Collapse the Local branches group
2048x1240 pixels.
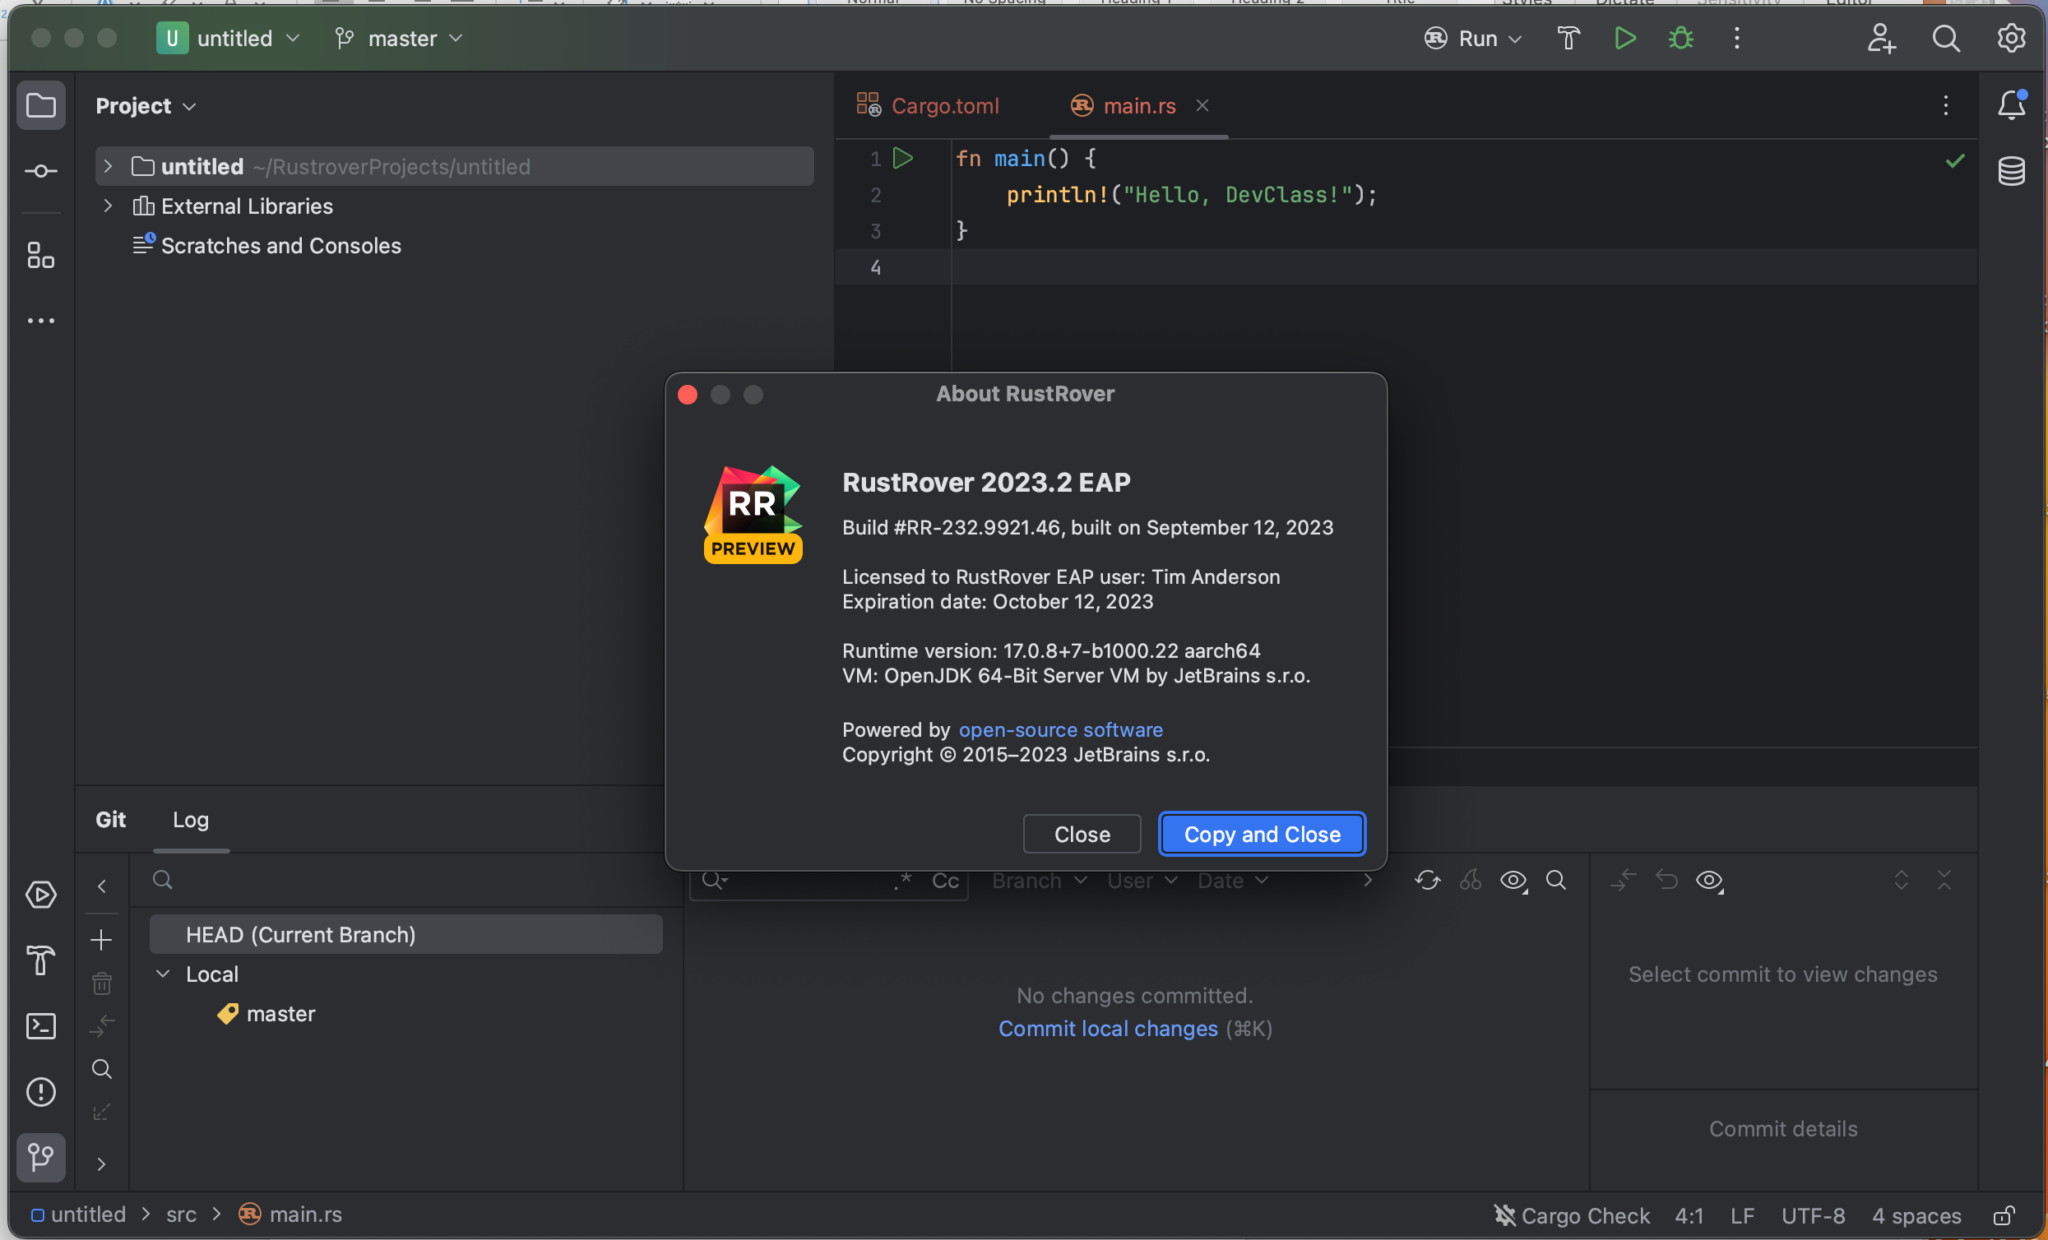pyautogui.click(x=163, y=973)
